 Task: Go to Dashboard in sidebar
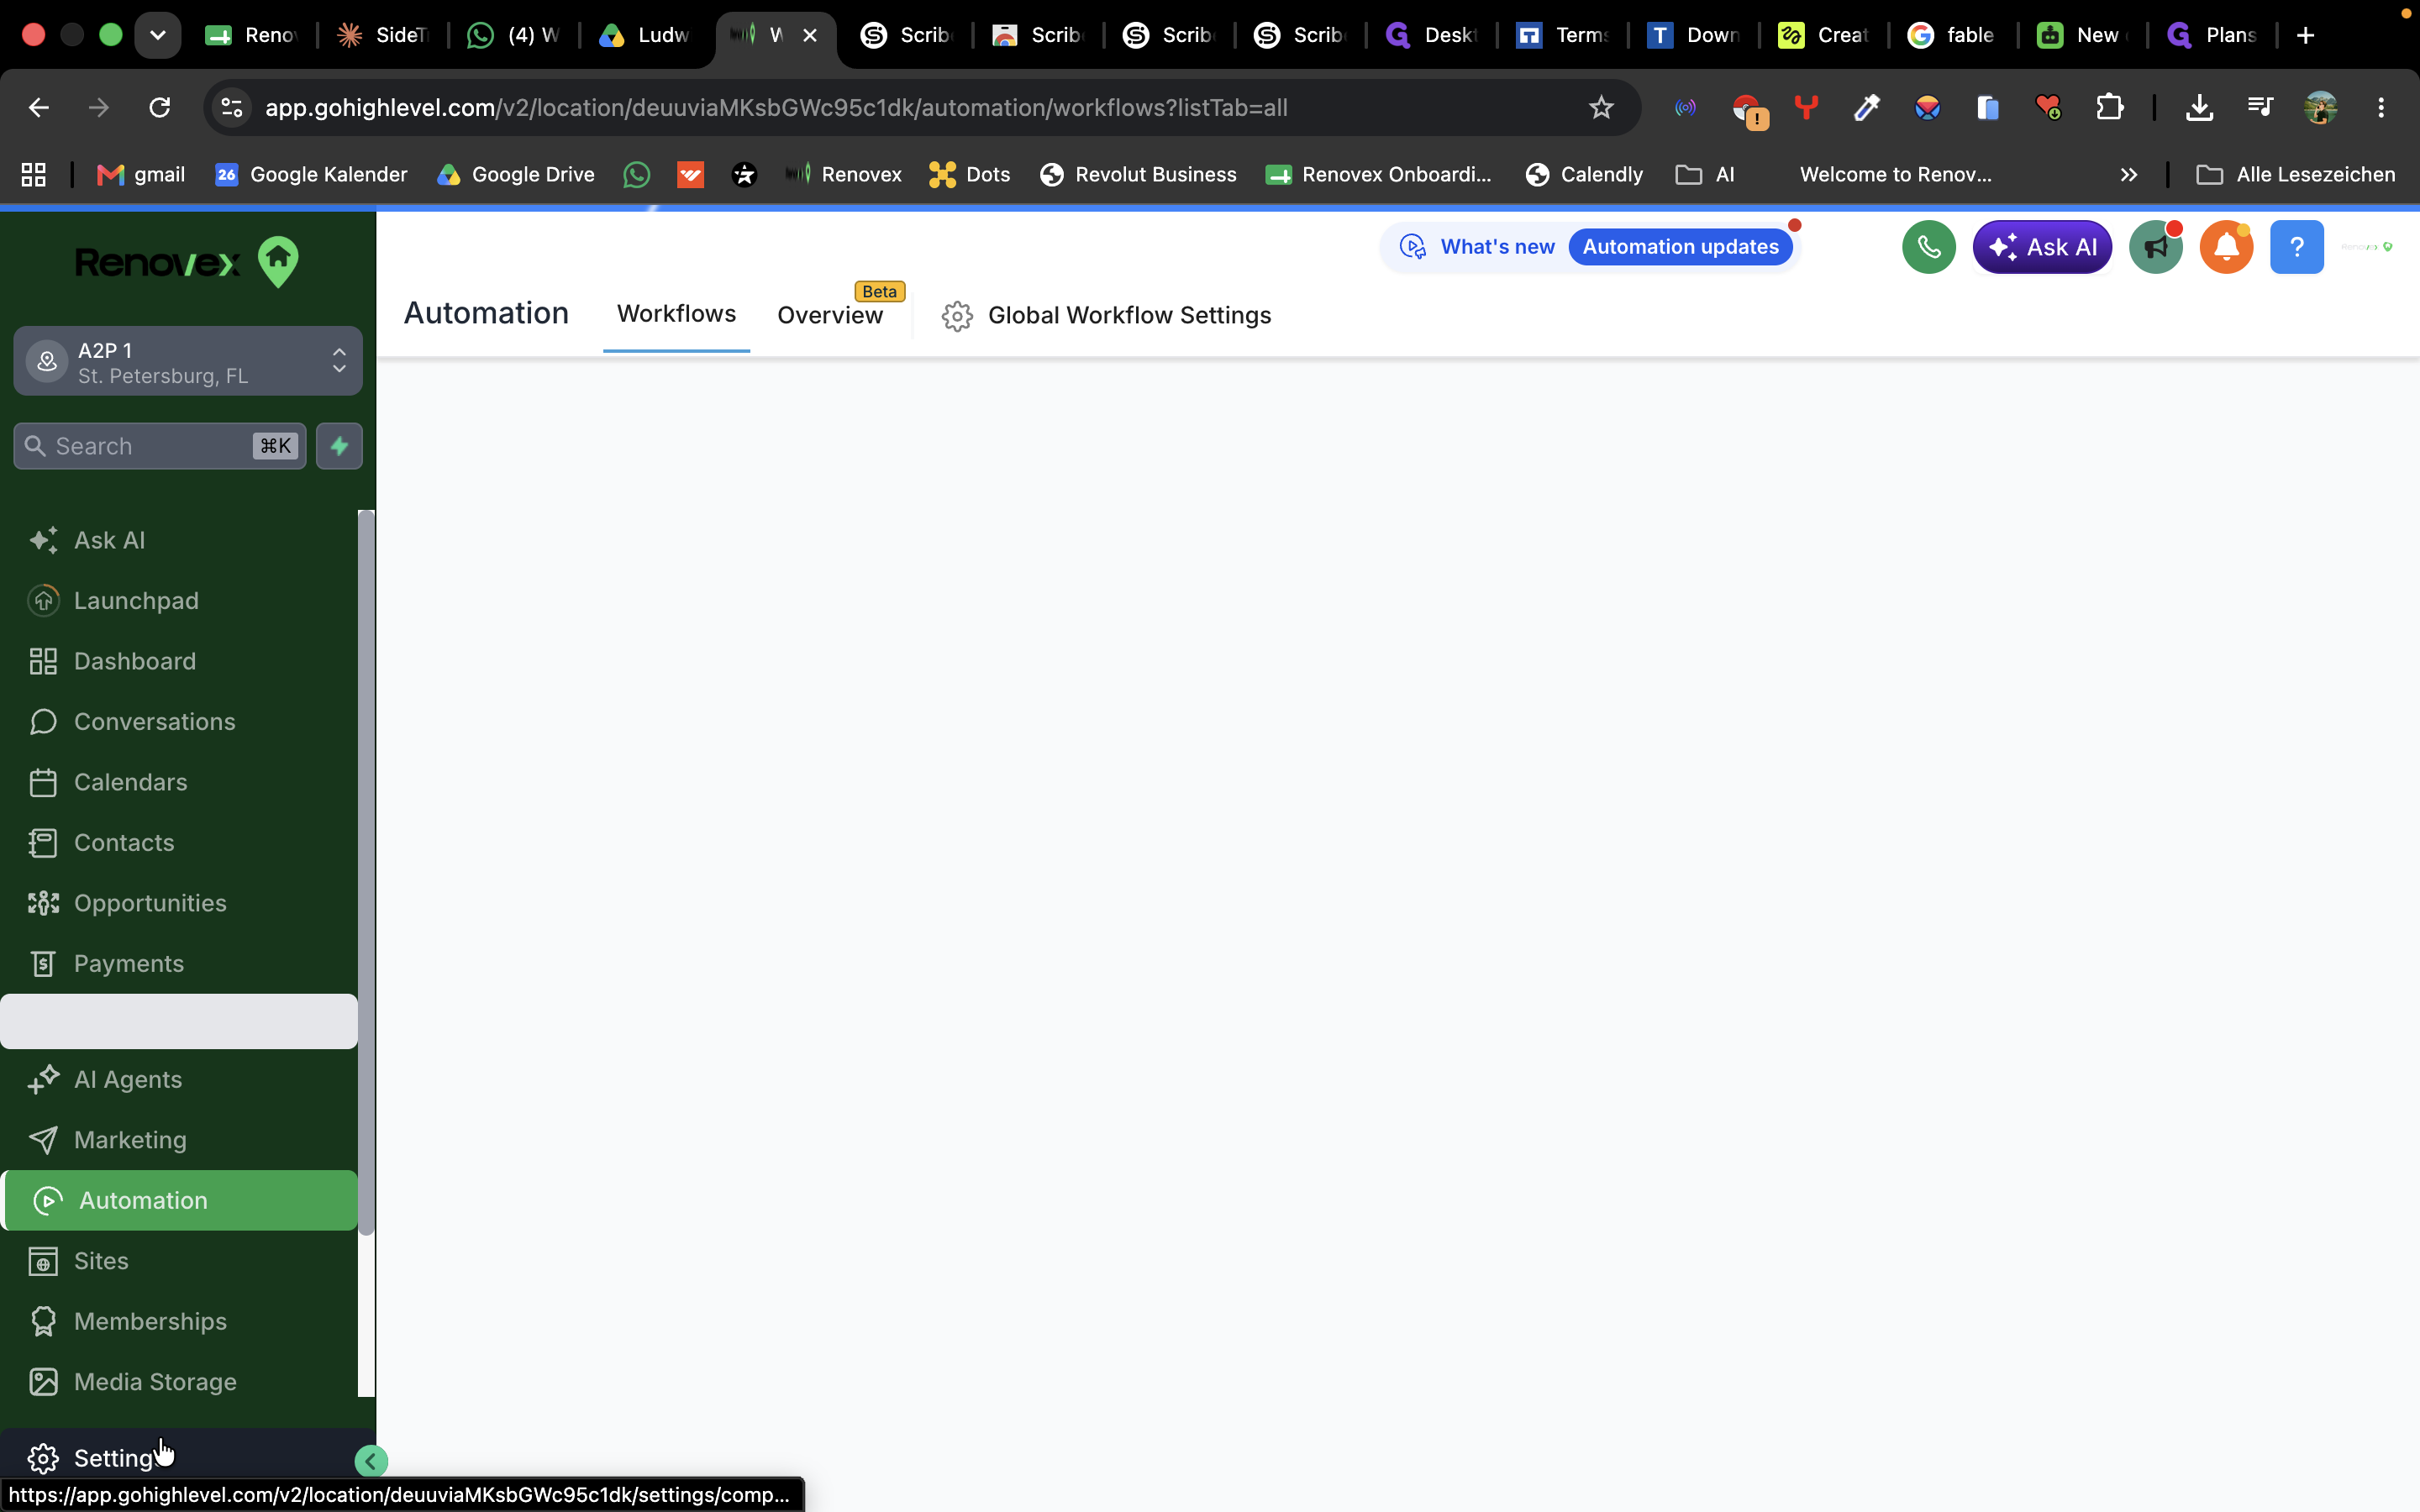coord(178,661)
